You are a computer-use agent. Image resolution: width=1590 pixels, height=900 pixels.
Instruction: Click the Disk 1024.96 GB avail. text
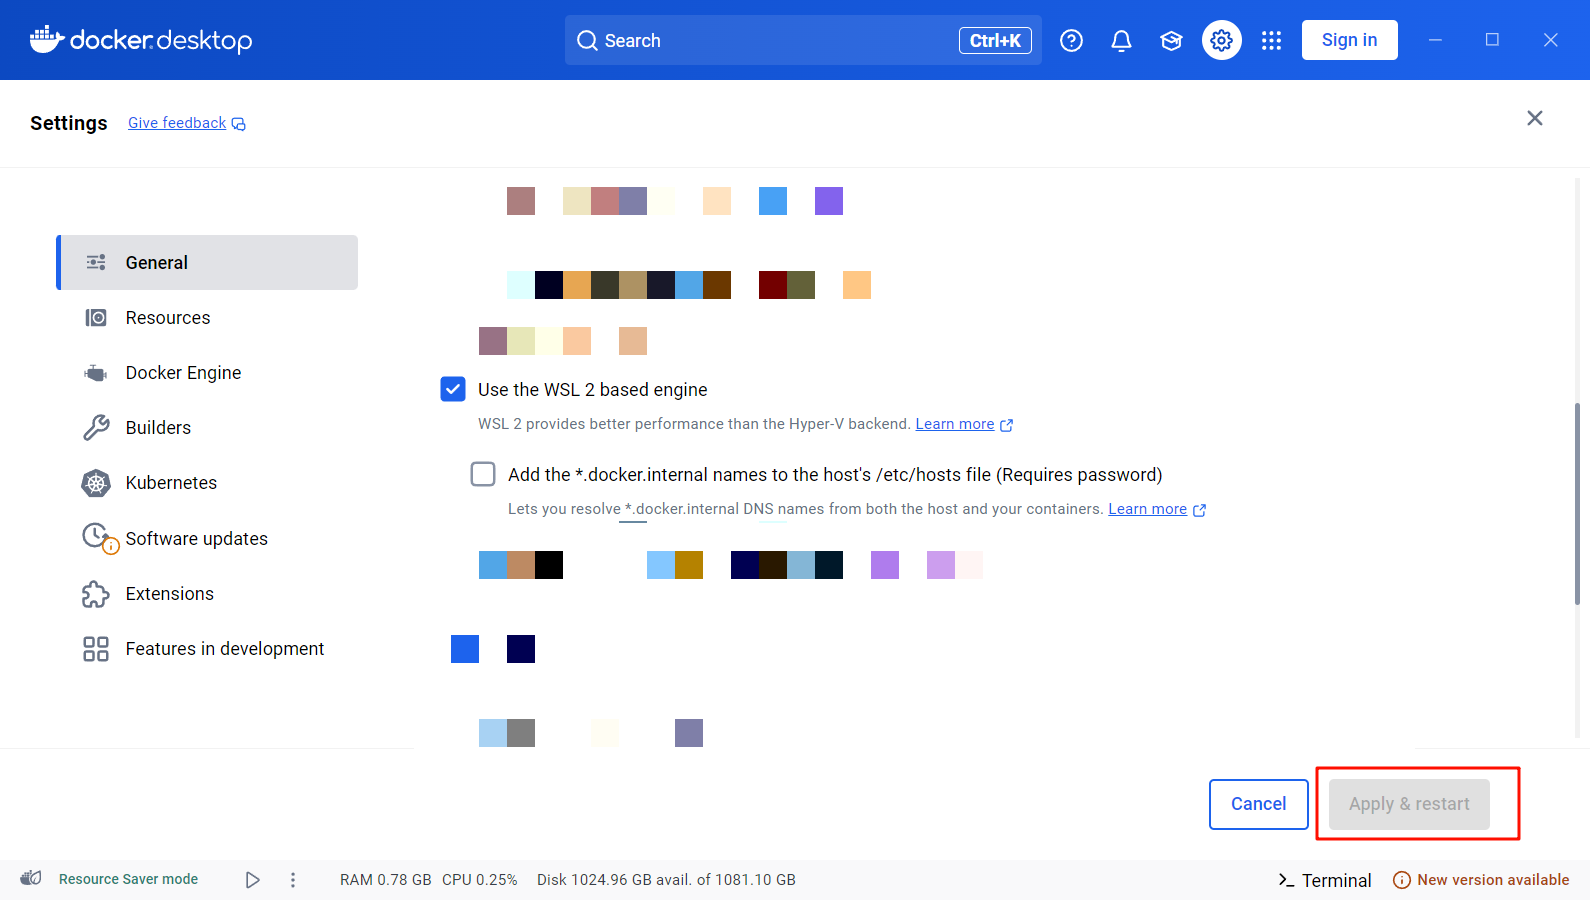tap(666, 880)
